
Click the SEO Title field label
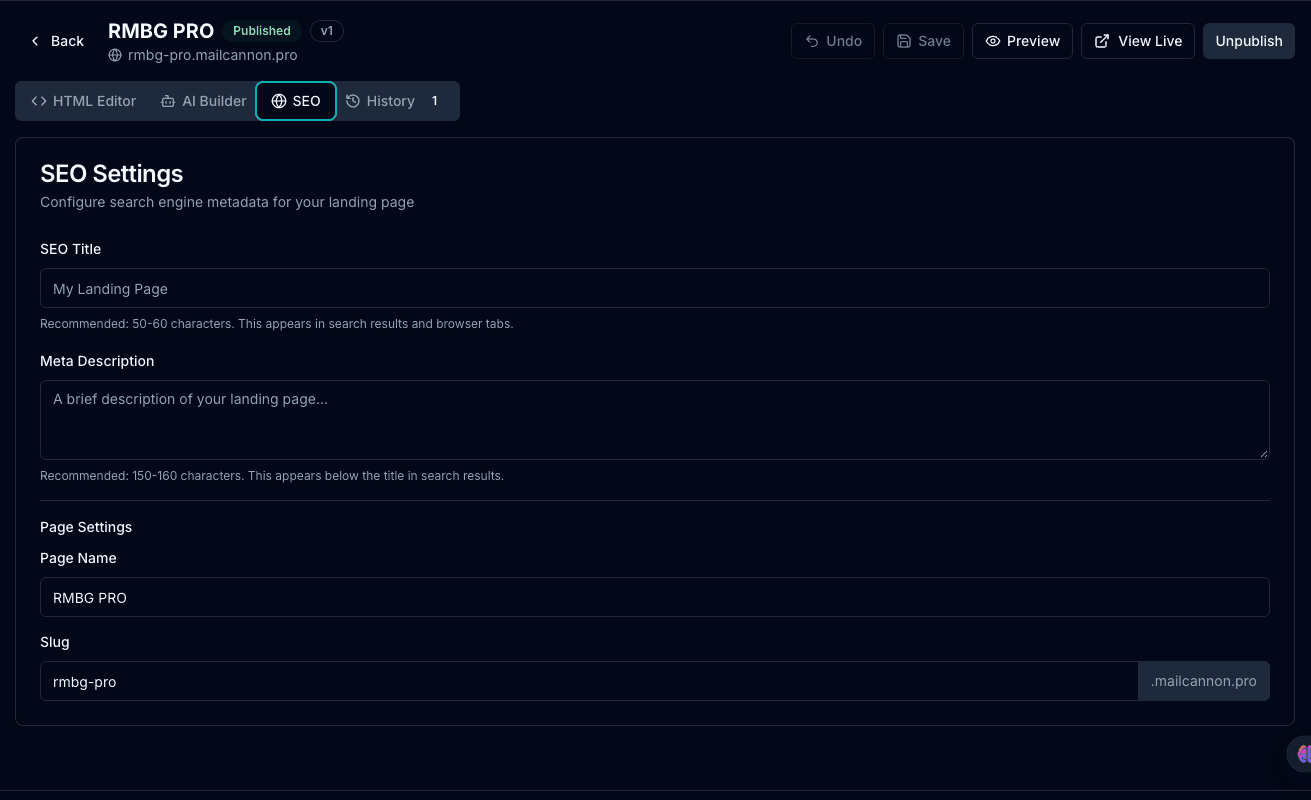[x=71, y=249]
